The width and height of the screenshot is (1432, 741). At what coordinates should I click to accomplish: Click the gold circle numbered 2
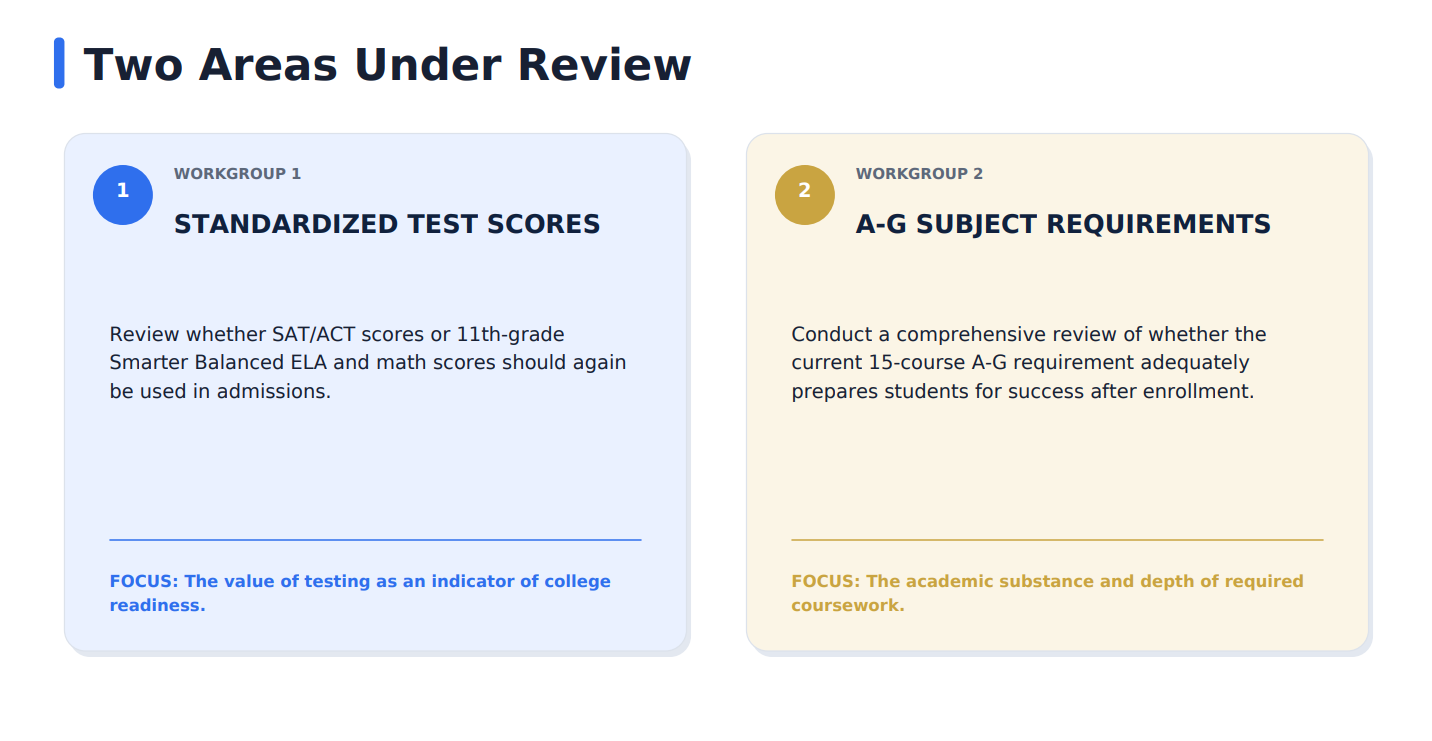tap(805, 195)
